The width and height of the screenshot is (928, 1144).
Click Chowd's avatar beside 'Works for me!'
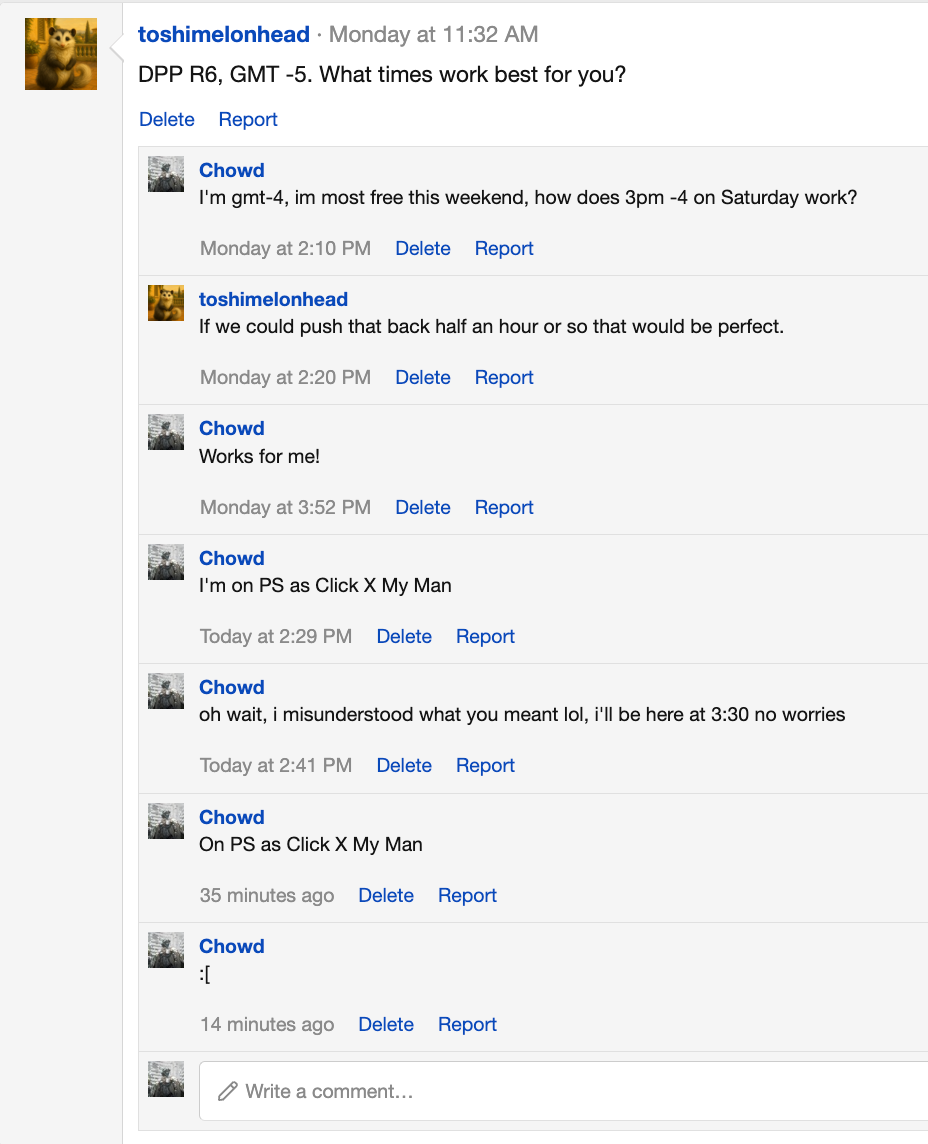click(166, 432)
